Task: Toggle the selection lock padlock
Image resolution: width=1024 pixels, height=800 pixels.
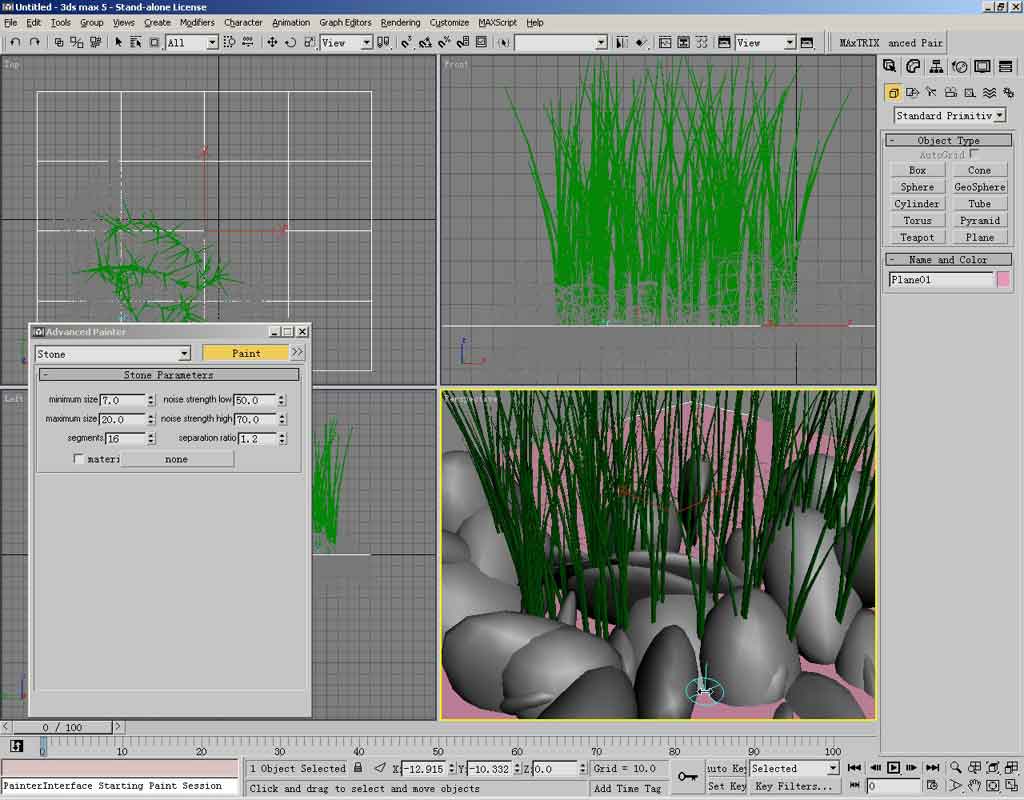Action: [358, 768]
